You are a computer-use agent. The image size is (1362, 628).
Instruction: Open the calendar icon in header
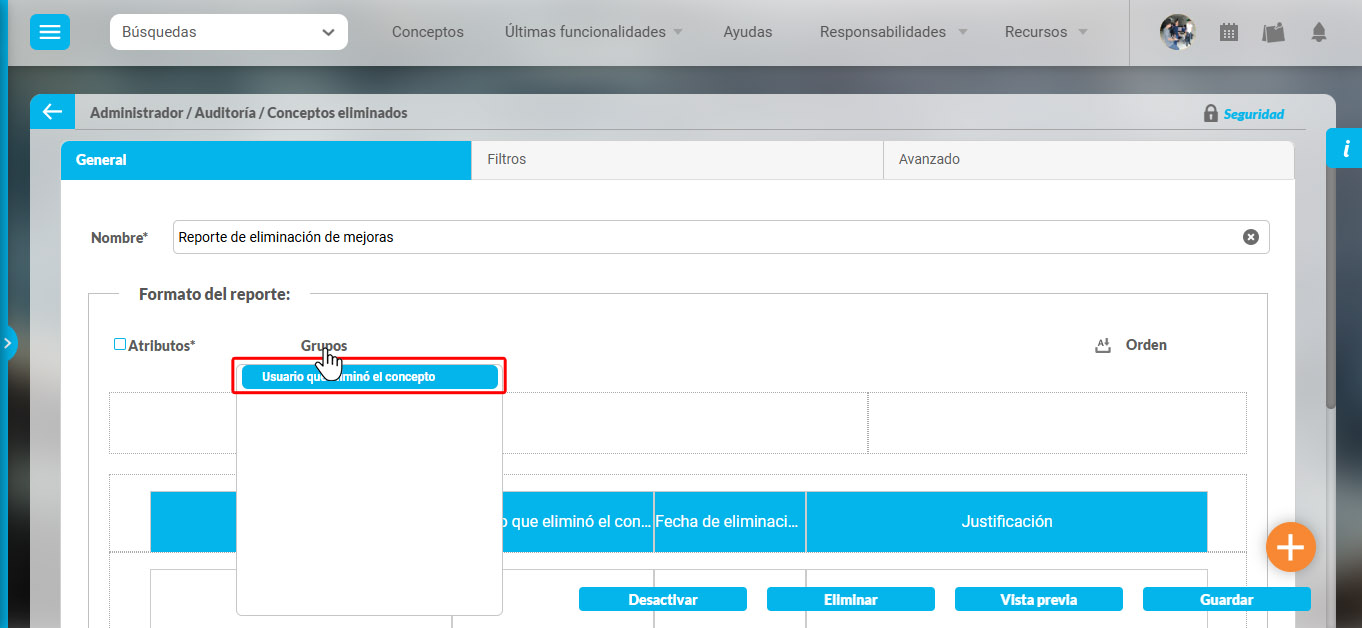coord(1229,32)
